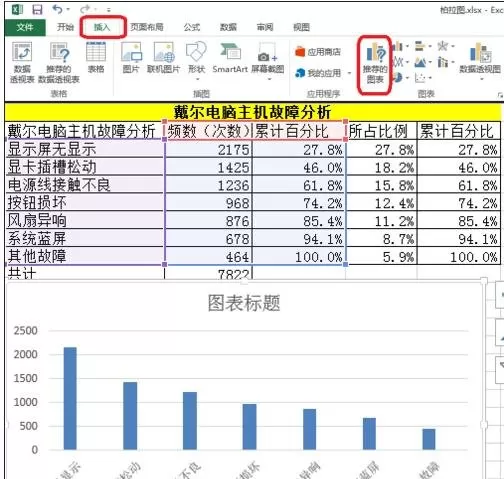Insert a stock or radar chart
The image size is (504, 479).
(445, 46)
